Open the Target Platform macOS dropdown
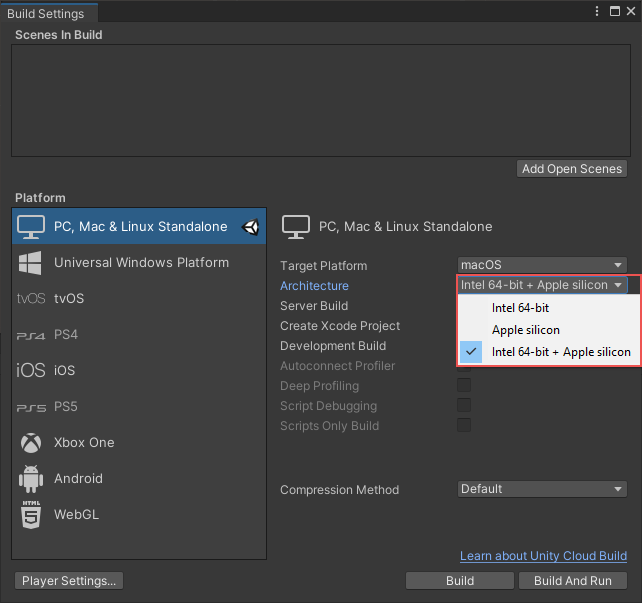The height and width of the screenshot is (603, 642). click(542, 266)
